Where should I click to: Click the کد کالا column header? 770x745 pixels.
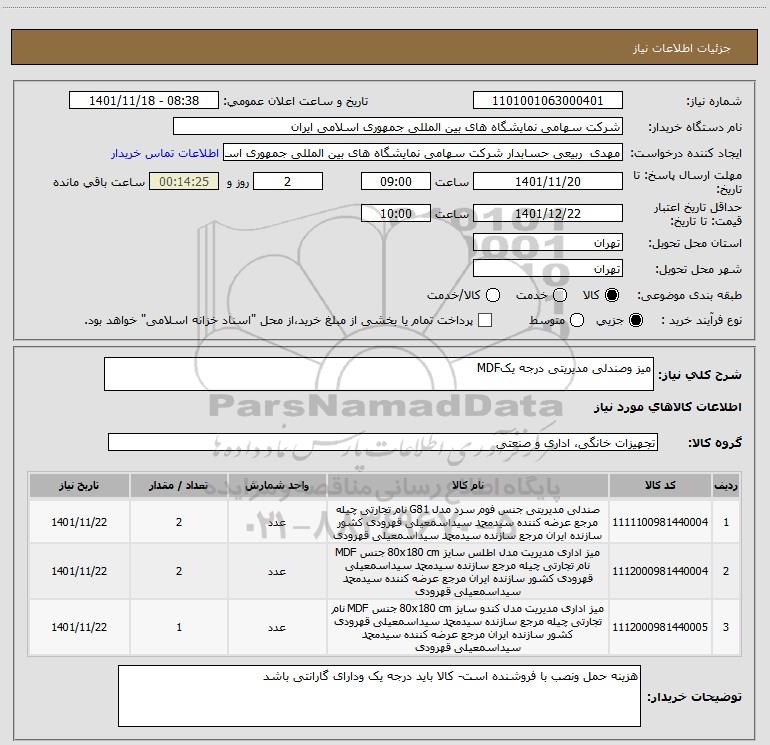point(660,486)
